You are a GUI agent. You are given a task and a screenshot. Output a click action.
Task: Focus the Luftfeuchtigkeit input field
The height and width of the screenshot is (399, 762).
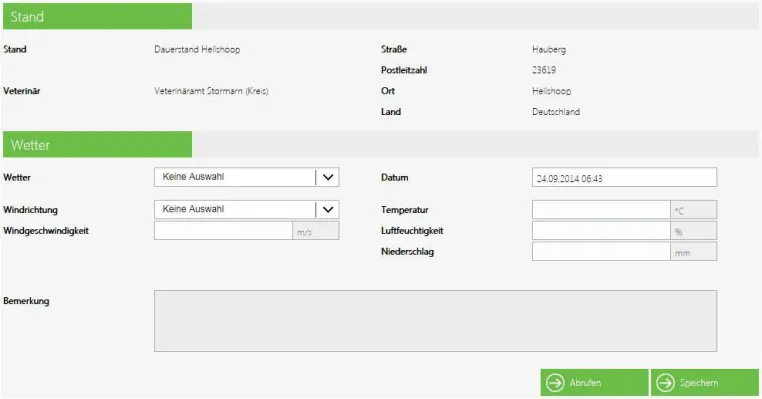(601, 231)
